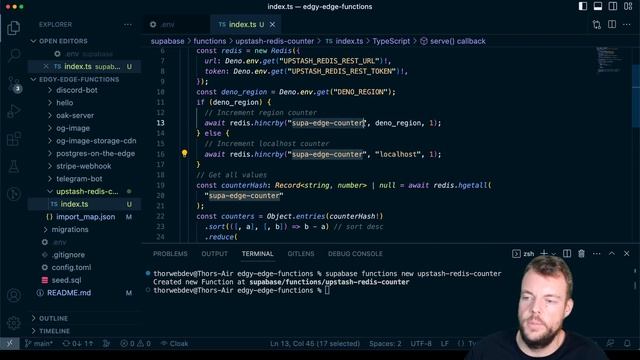Toggle secondary sidebar layout icon
The width and height of the screenshot is (640, 360).
click(x=613, y=6)
